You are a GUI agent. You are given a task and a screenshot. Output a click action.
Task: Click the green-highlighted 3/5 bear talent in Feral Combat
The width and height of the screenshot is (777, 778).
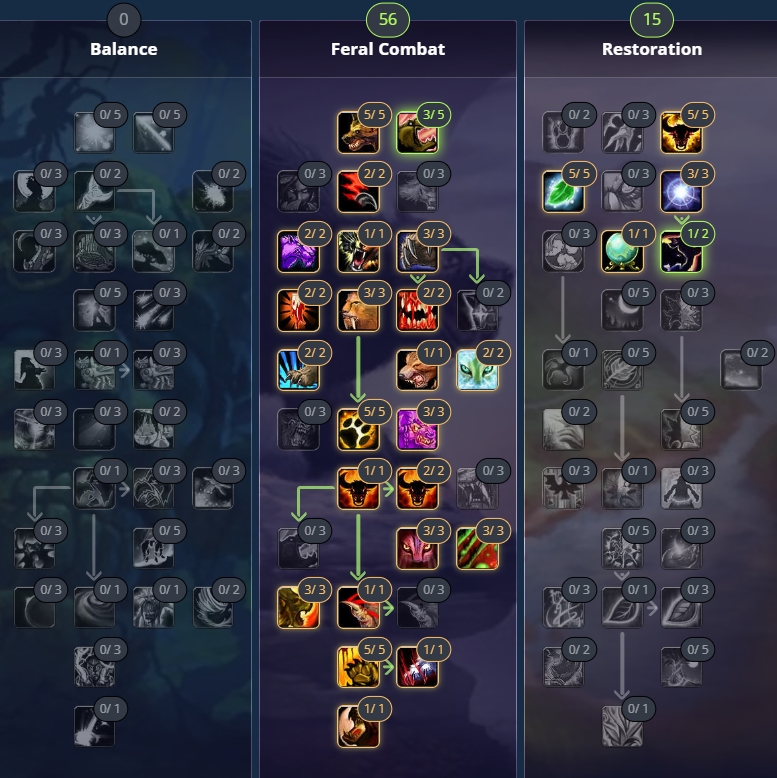pyautogui.click(x=417, y=132)
